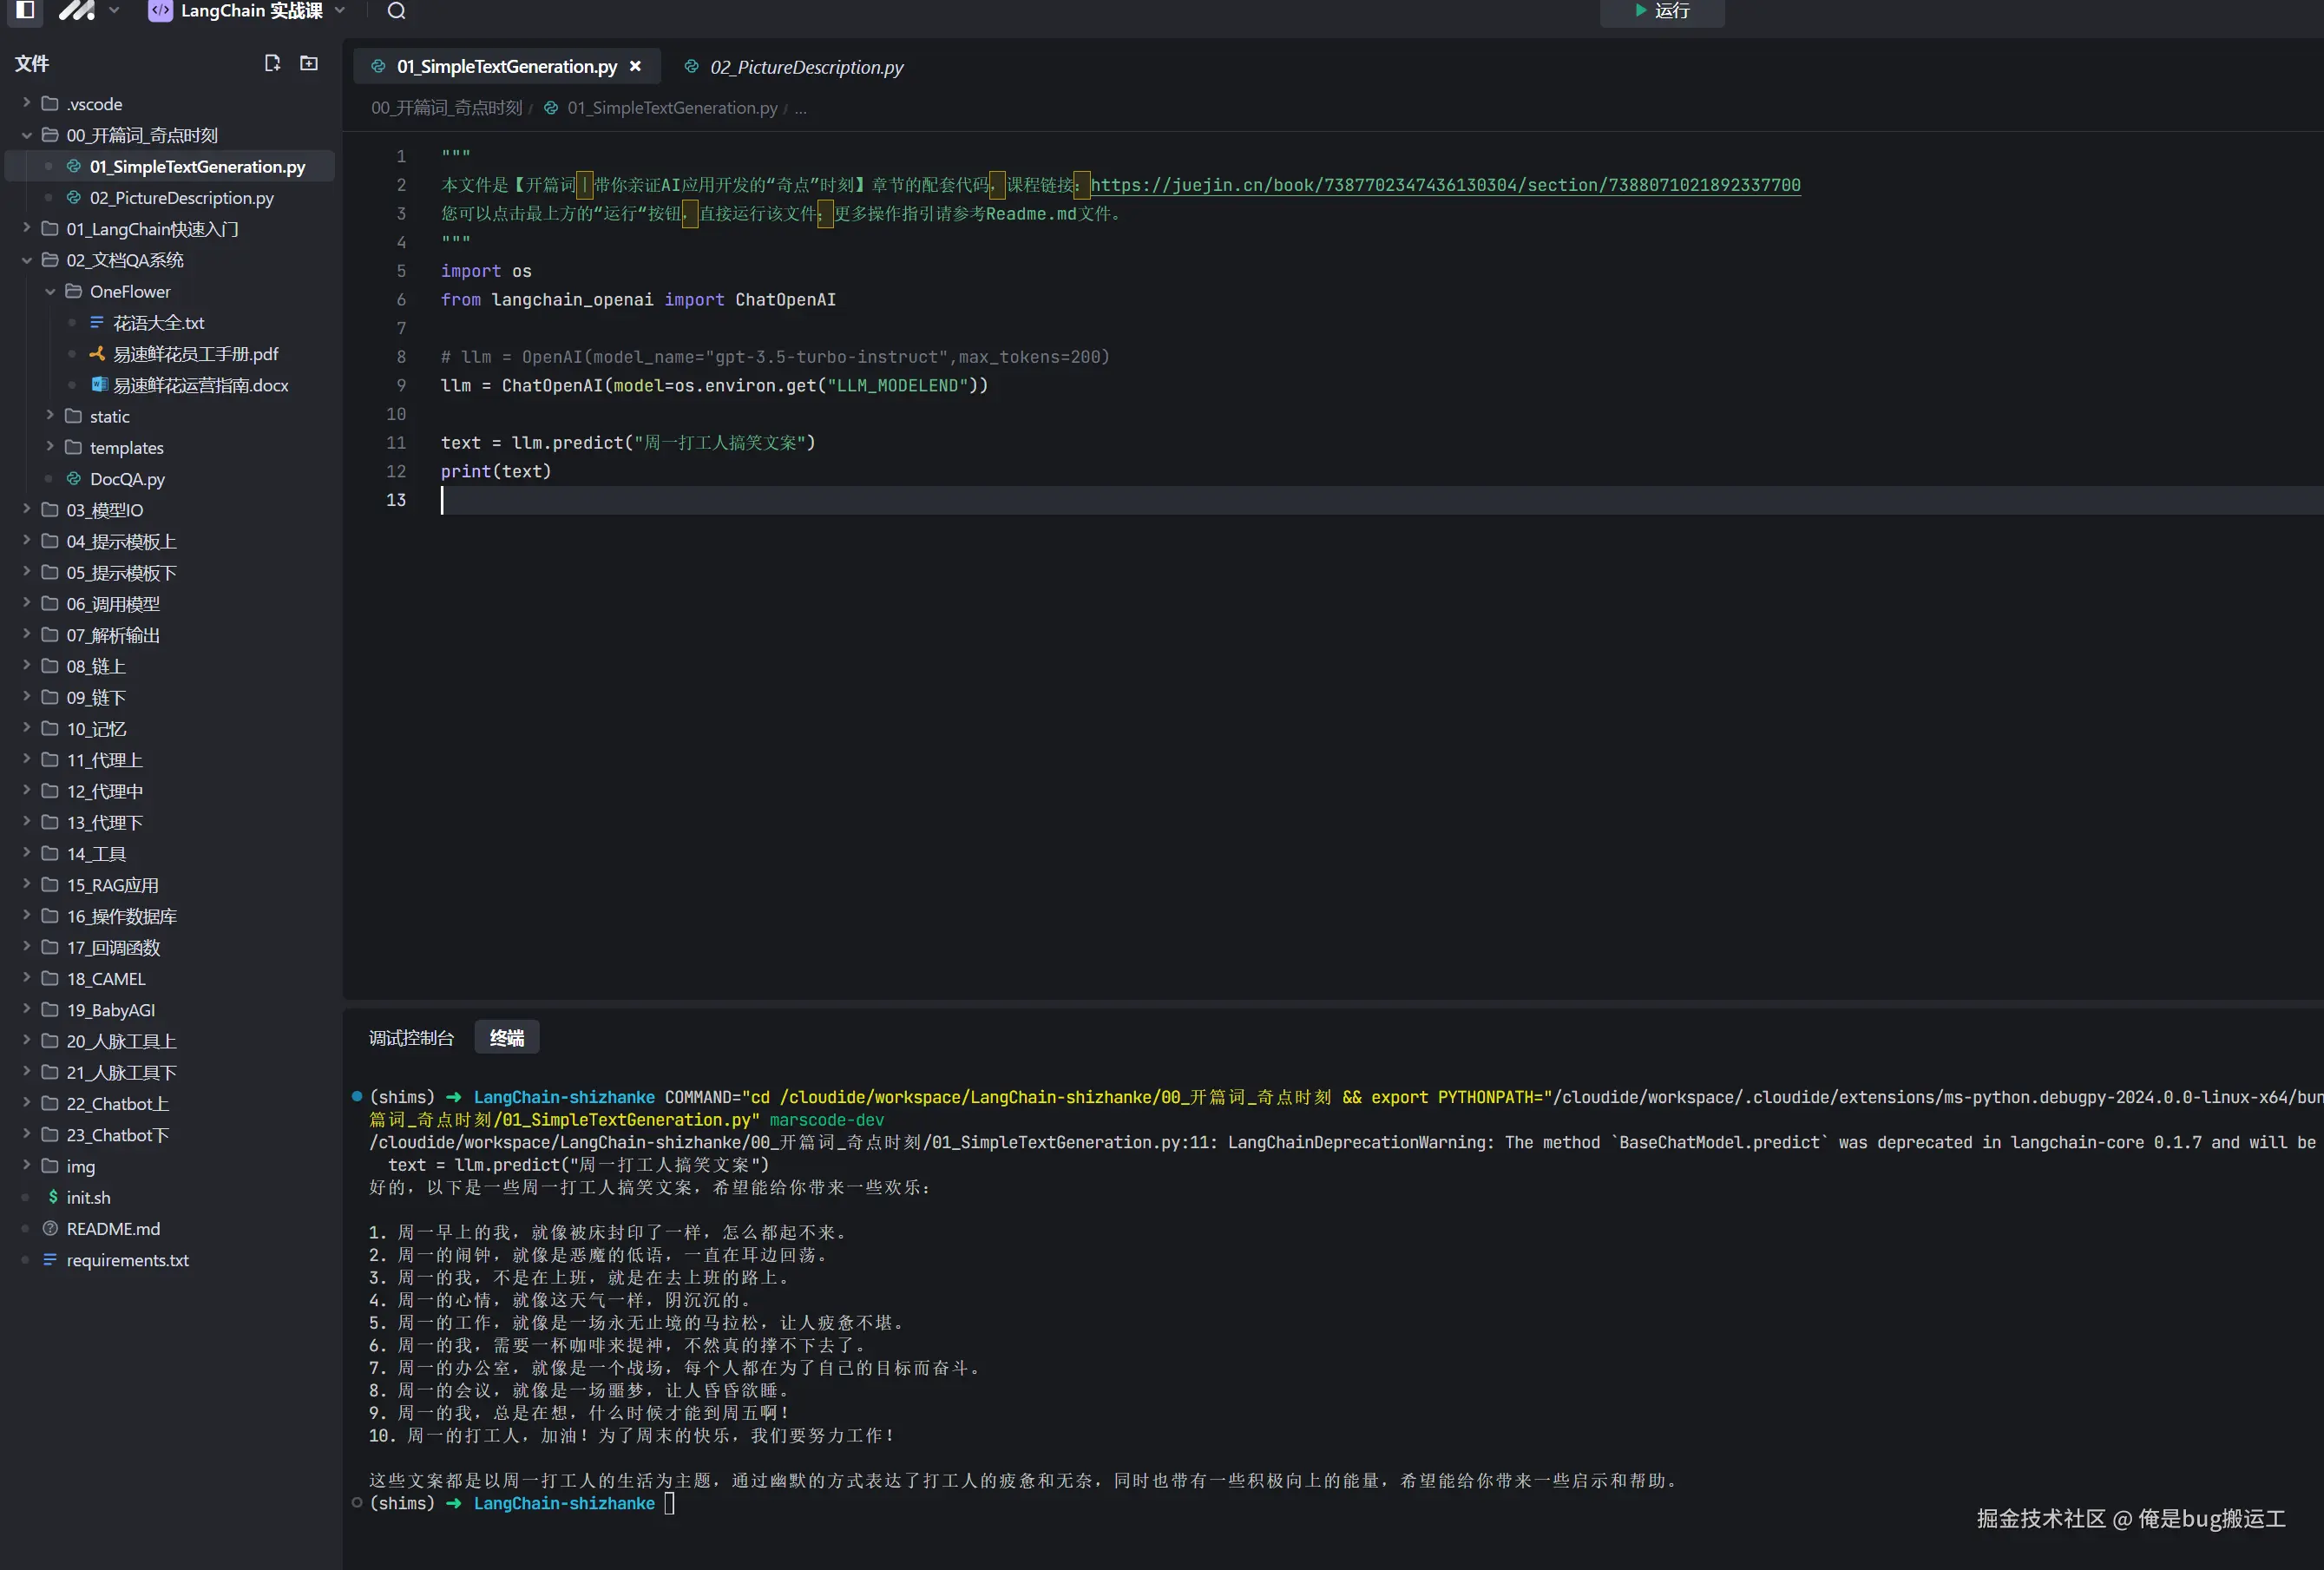Open the 易速鲜花员工手册.pdf file

(195, 354)
